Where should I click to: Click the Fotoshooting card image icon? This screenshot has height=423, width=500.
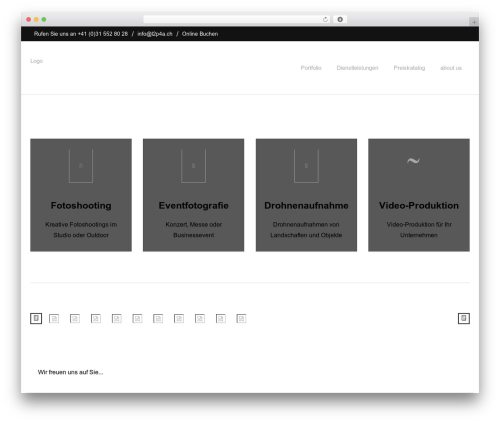pos(81,166)
